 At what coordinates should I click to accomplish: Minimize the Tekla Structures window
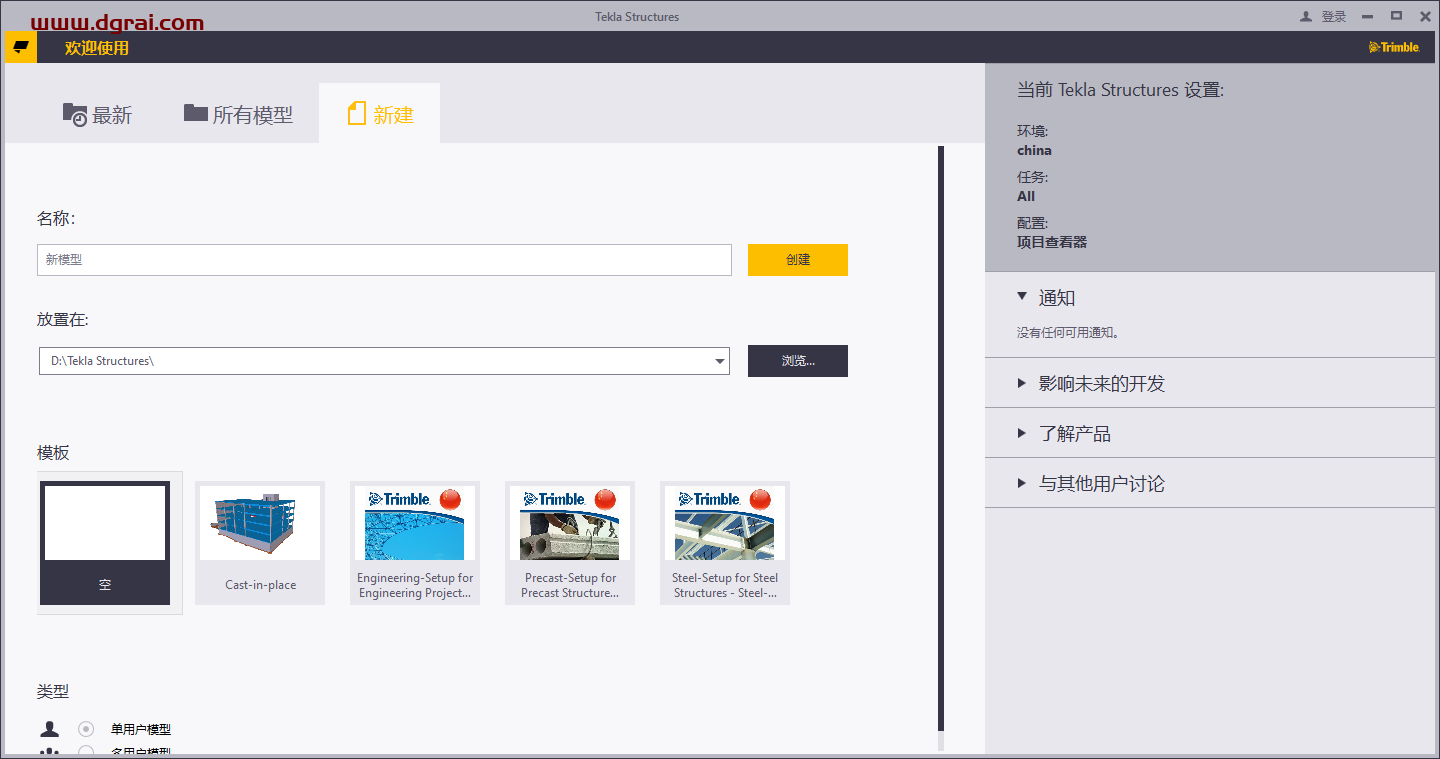pyautogui.click(x=1367, y=17)
